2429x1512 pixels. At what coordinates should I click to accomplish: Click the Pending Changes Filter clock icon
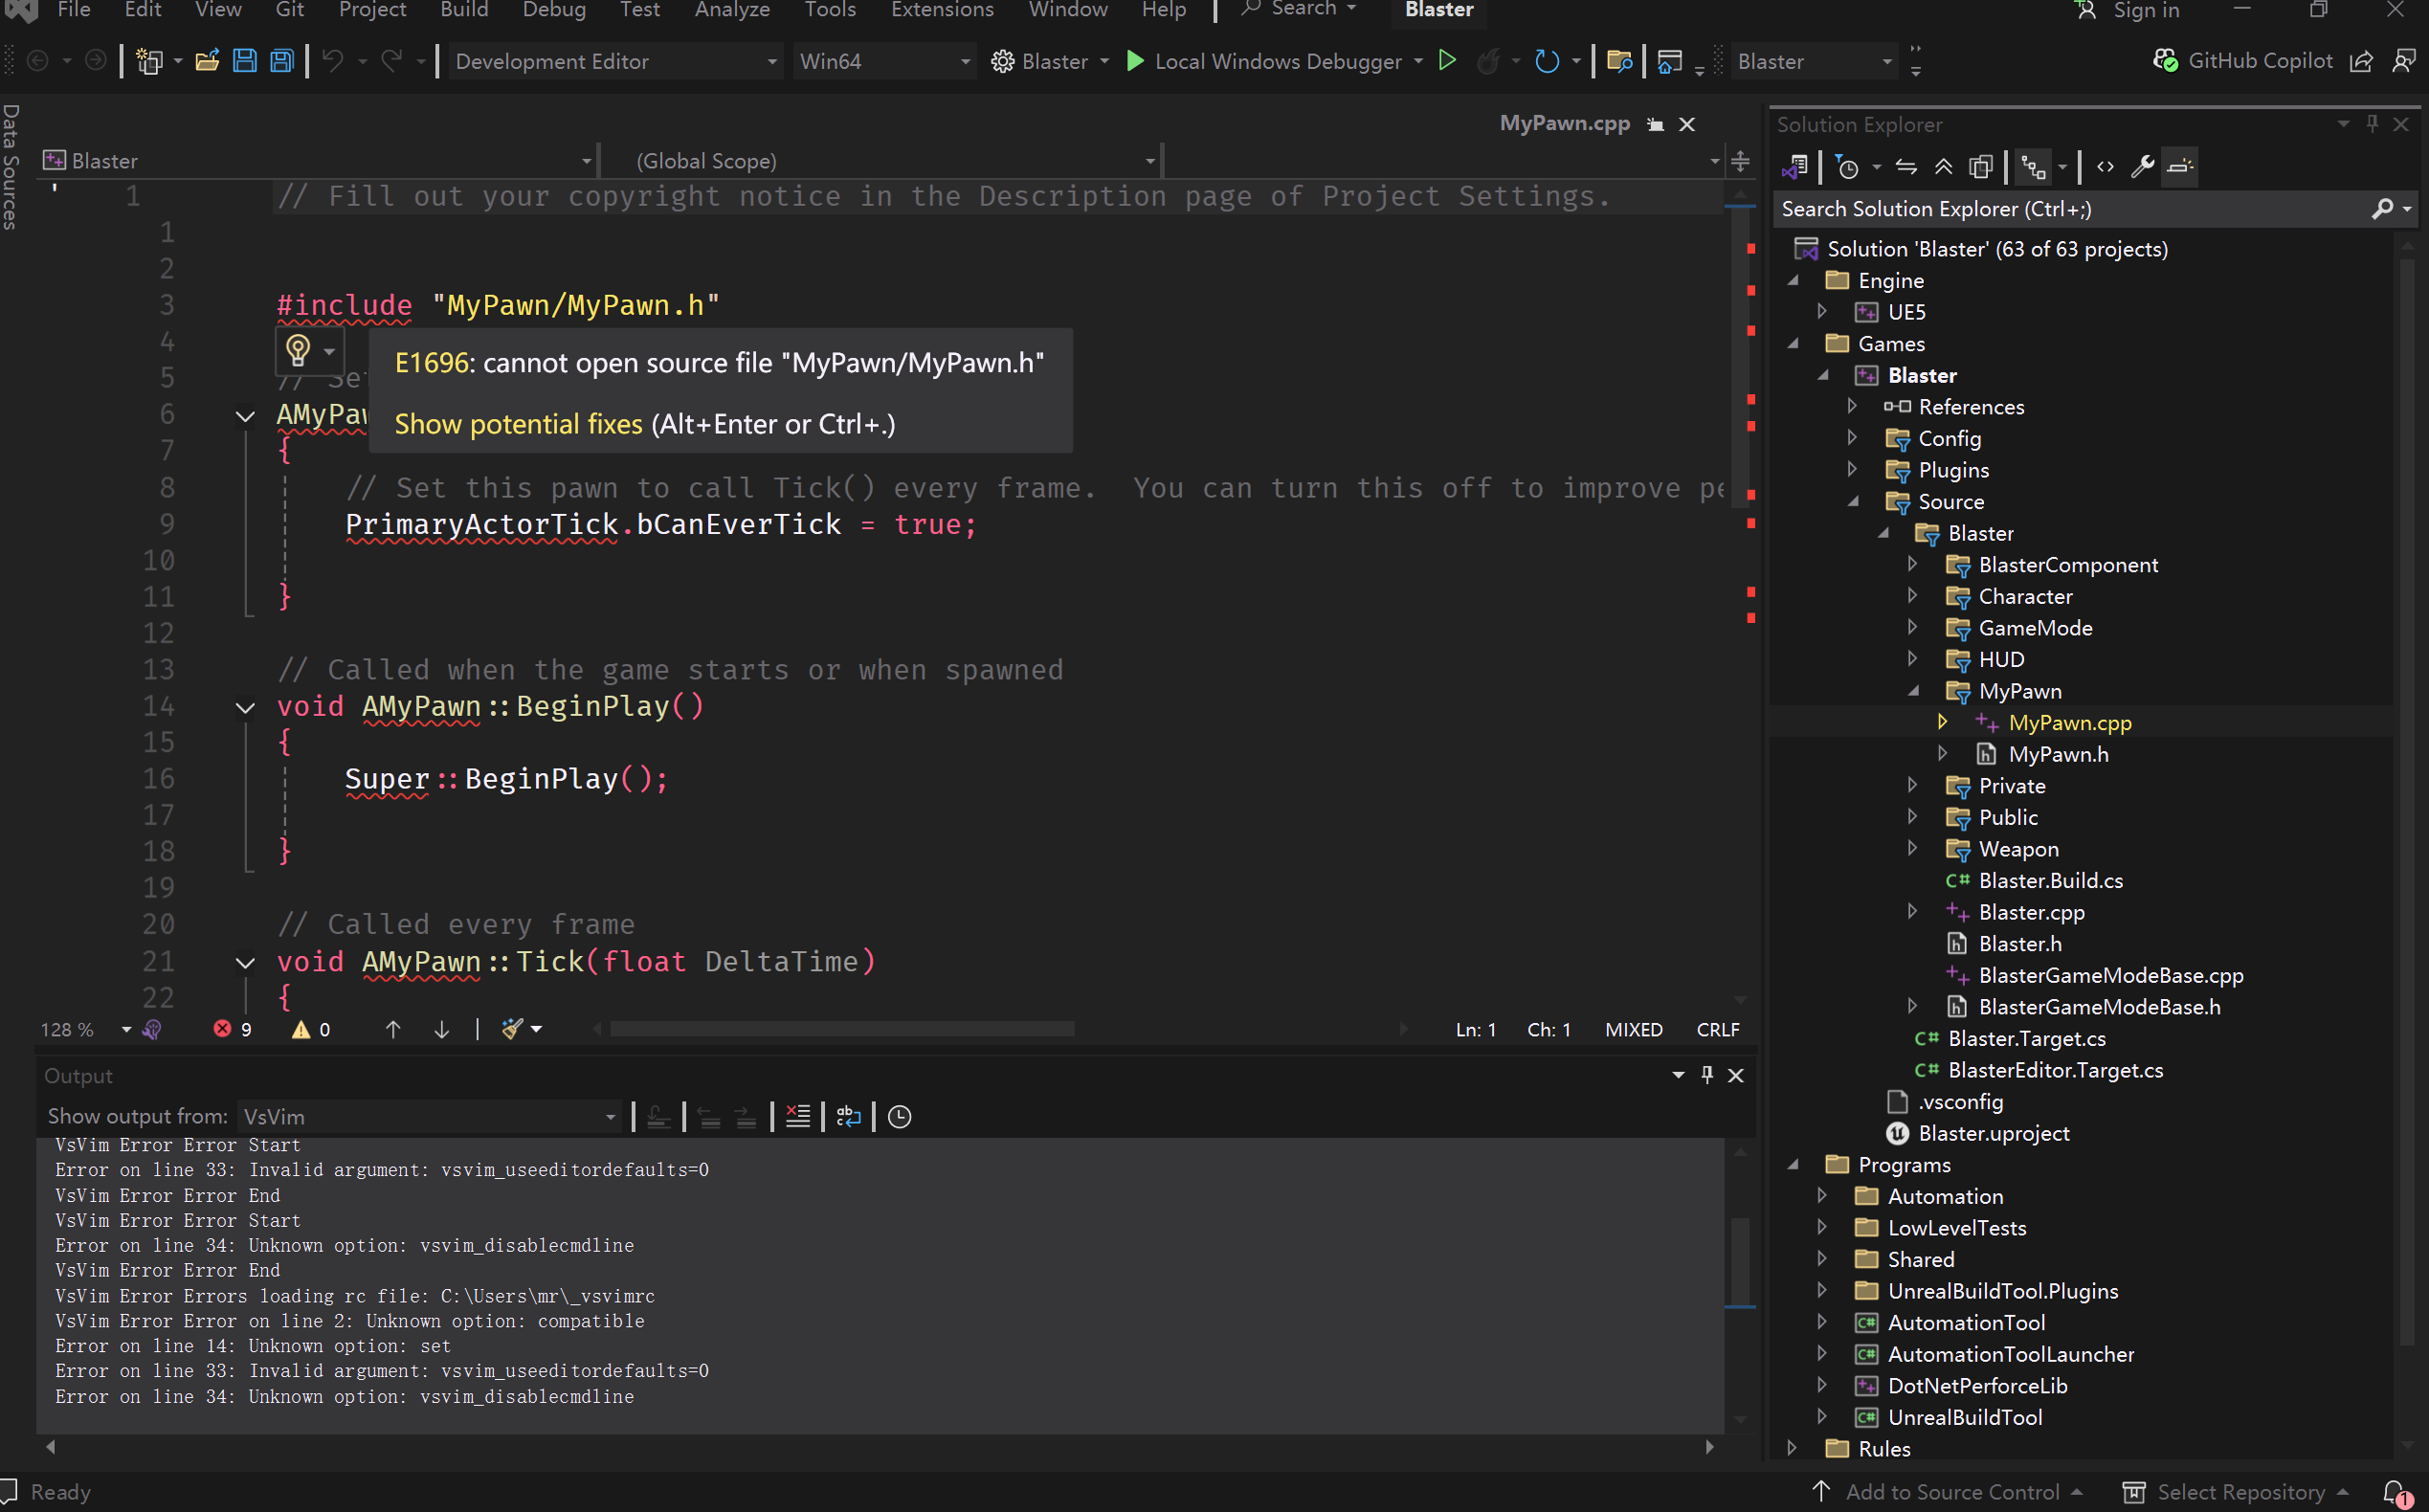[x=1847, y=167]
